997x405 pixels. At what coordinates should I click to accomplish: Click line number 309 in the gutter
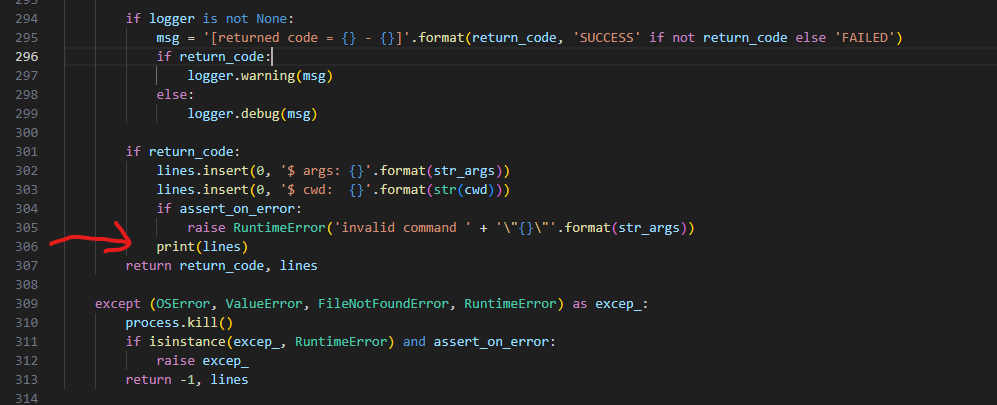(27, 304)
